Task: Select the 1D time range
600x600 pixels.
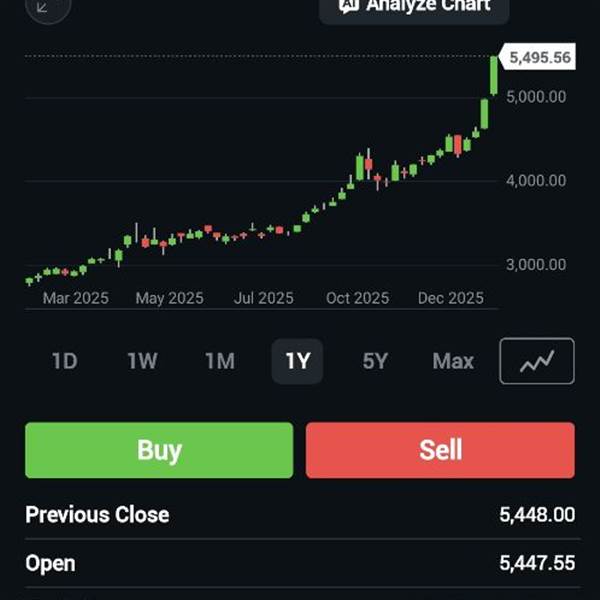Action: click(x=64, y=361)
